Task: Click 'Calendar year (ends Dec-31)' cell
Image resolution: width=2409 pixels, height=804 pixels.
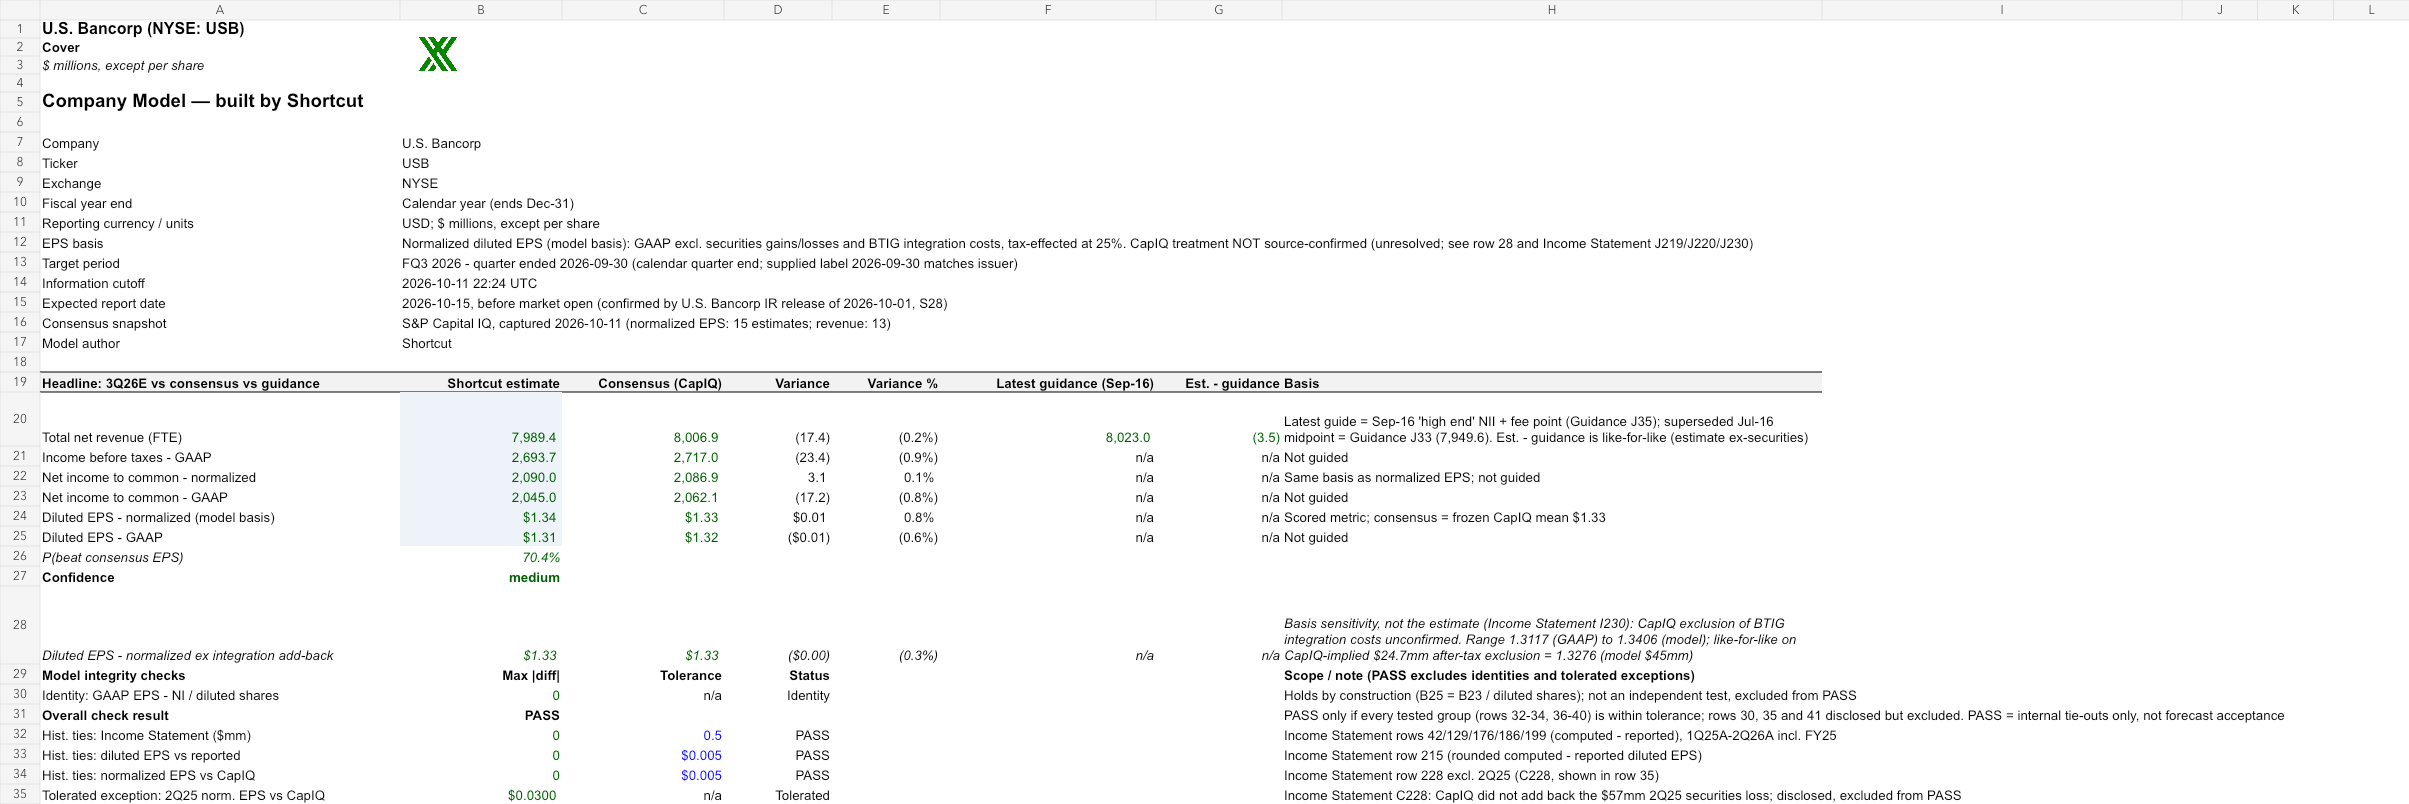Action: point(488,203)
